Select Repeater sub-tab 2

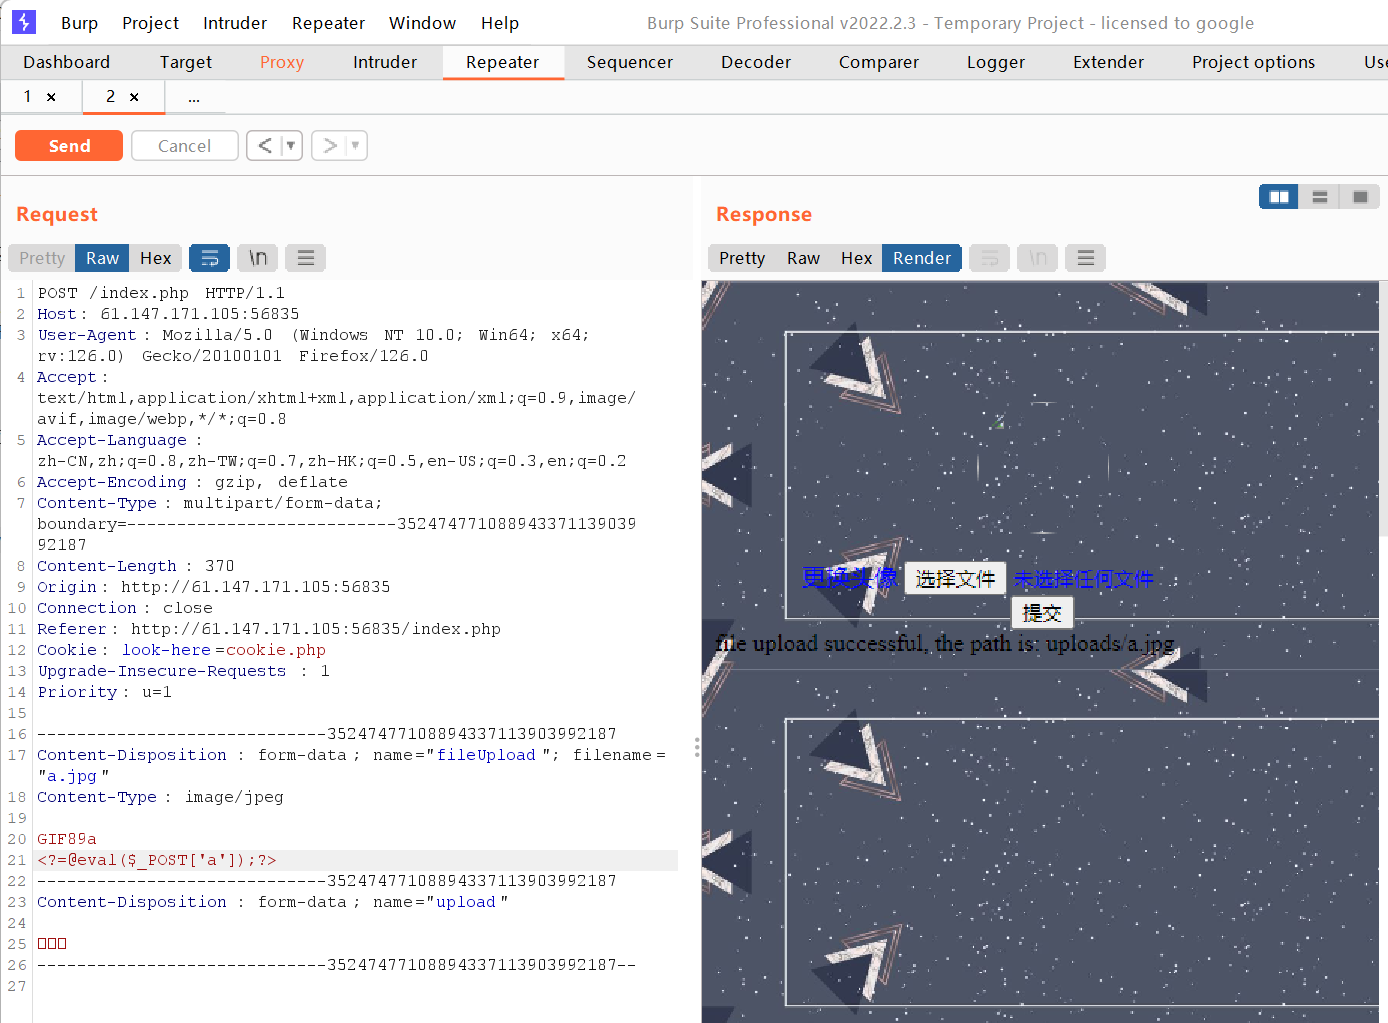point(111,96)
